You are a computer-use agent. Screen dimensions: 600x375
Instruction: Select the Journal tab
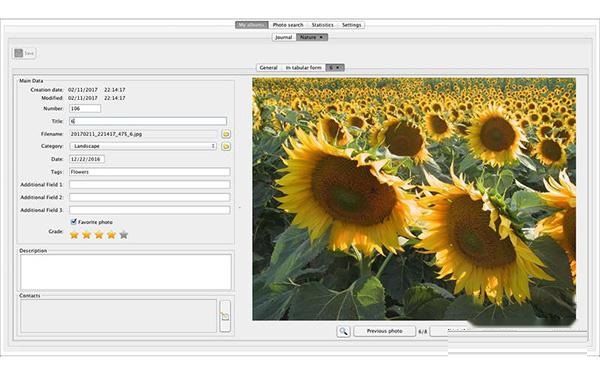pyautogui.click(x=284, y=37)
